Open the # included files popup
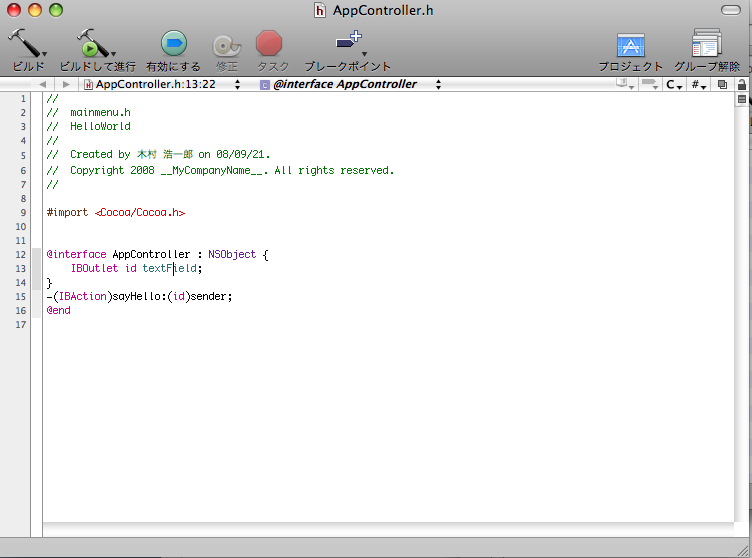 coord(699,84)
